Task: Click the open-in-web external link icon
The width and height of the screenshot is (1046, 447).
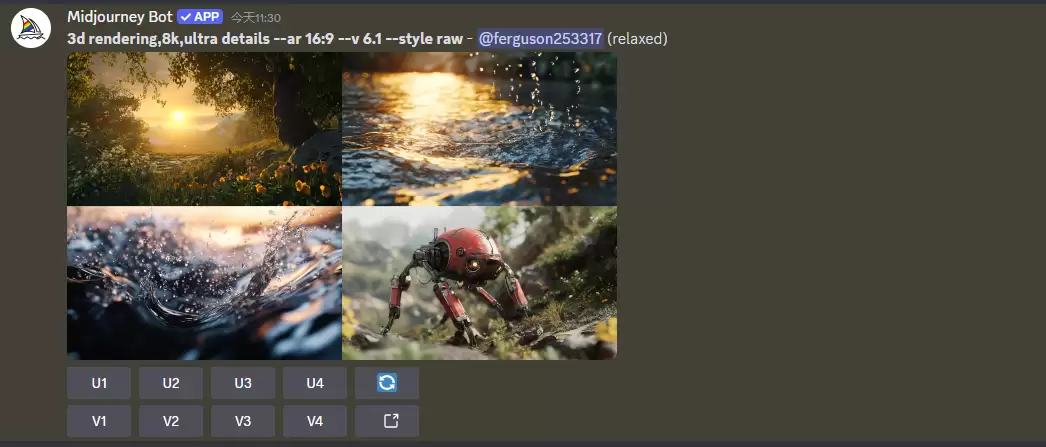Action: [386, 421]
